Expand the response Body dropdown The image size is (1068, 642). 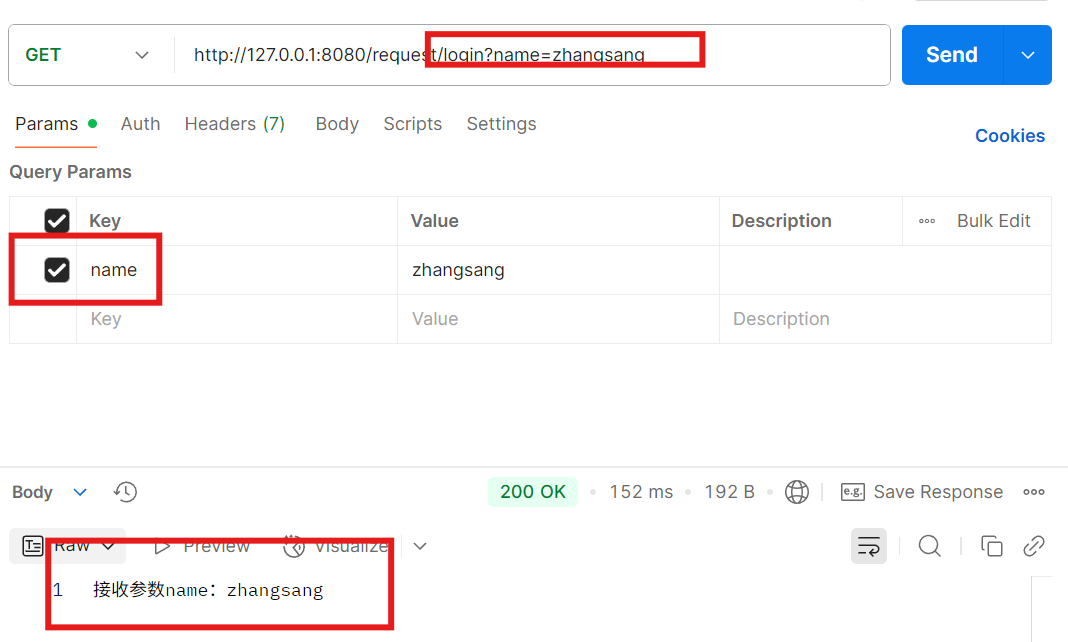click(50, 492)
